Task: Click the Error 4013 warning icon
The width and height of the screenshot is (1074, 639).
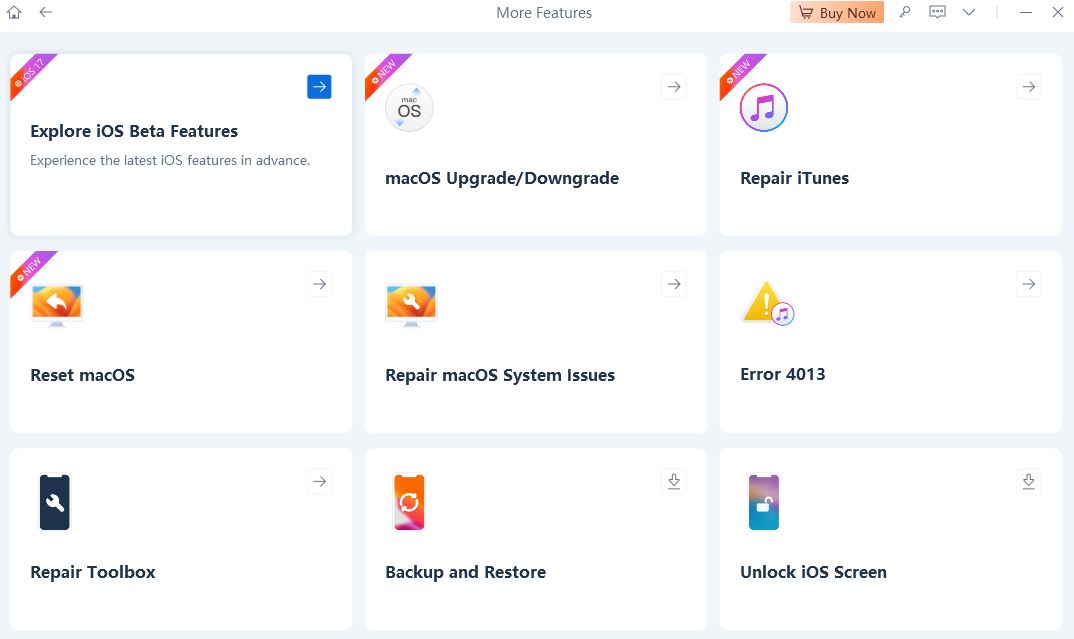Action: coord(768,303)
